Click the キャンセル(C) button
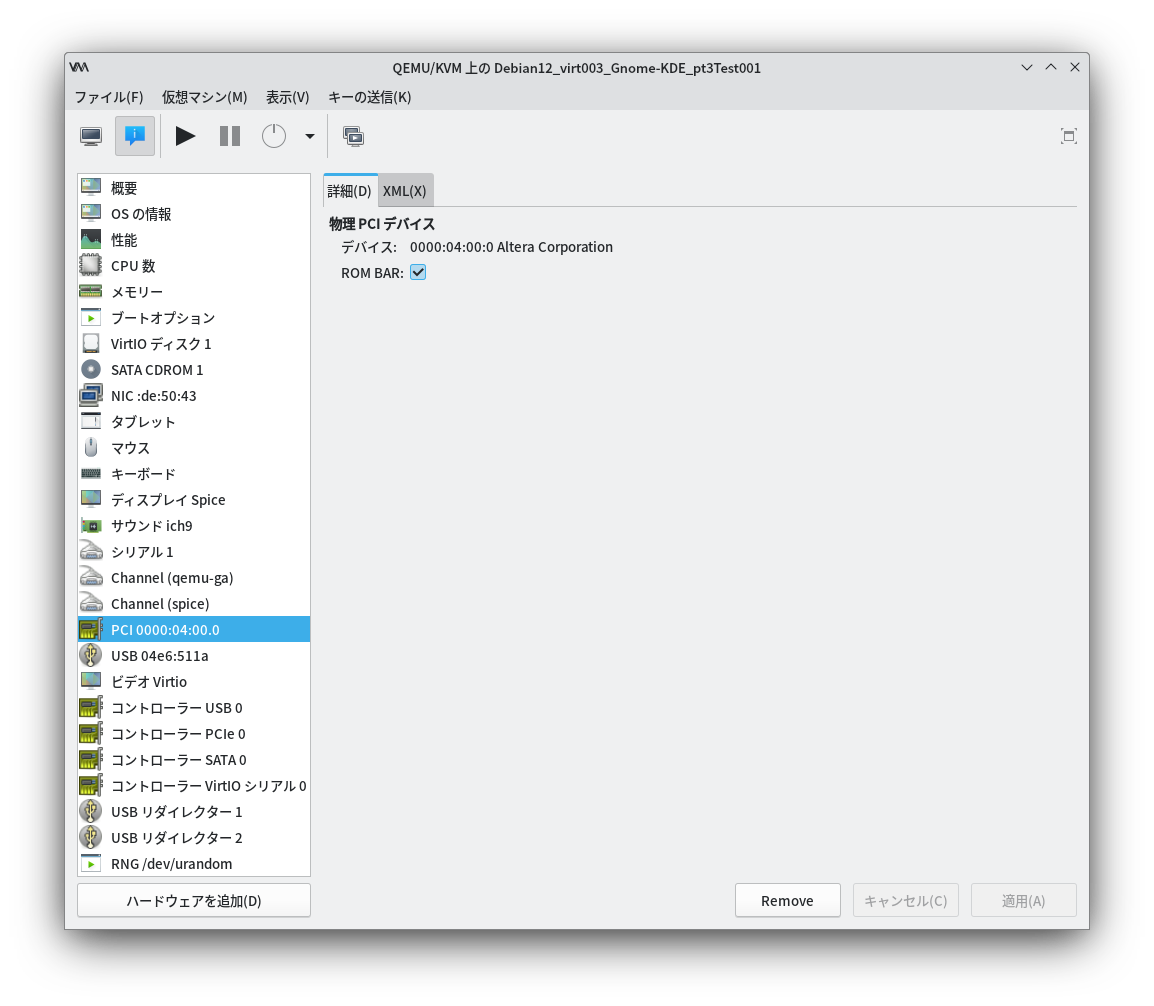 (x=905, y=900)
